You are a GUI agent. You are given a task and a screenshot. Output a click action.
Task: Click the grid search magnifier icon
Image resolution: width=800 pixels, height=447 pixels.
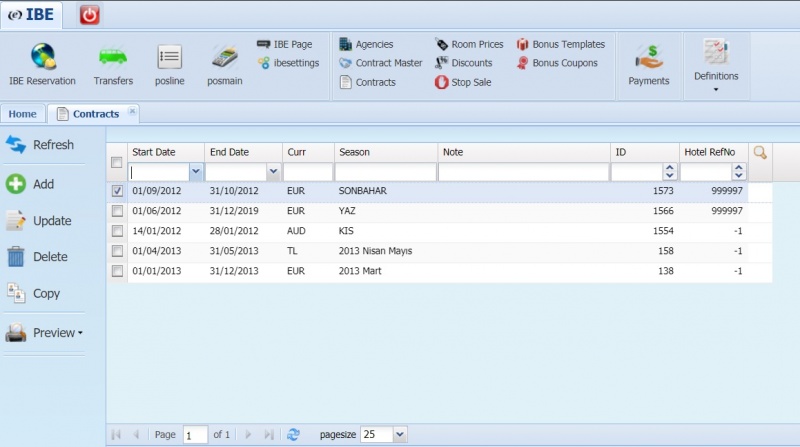[760, 152]
